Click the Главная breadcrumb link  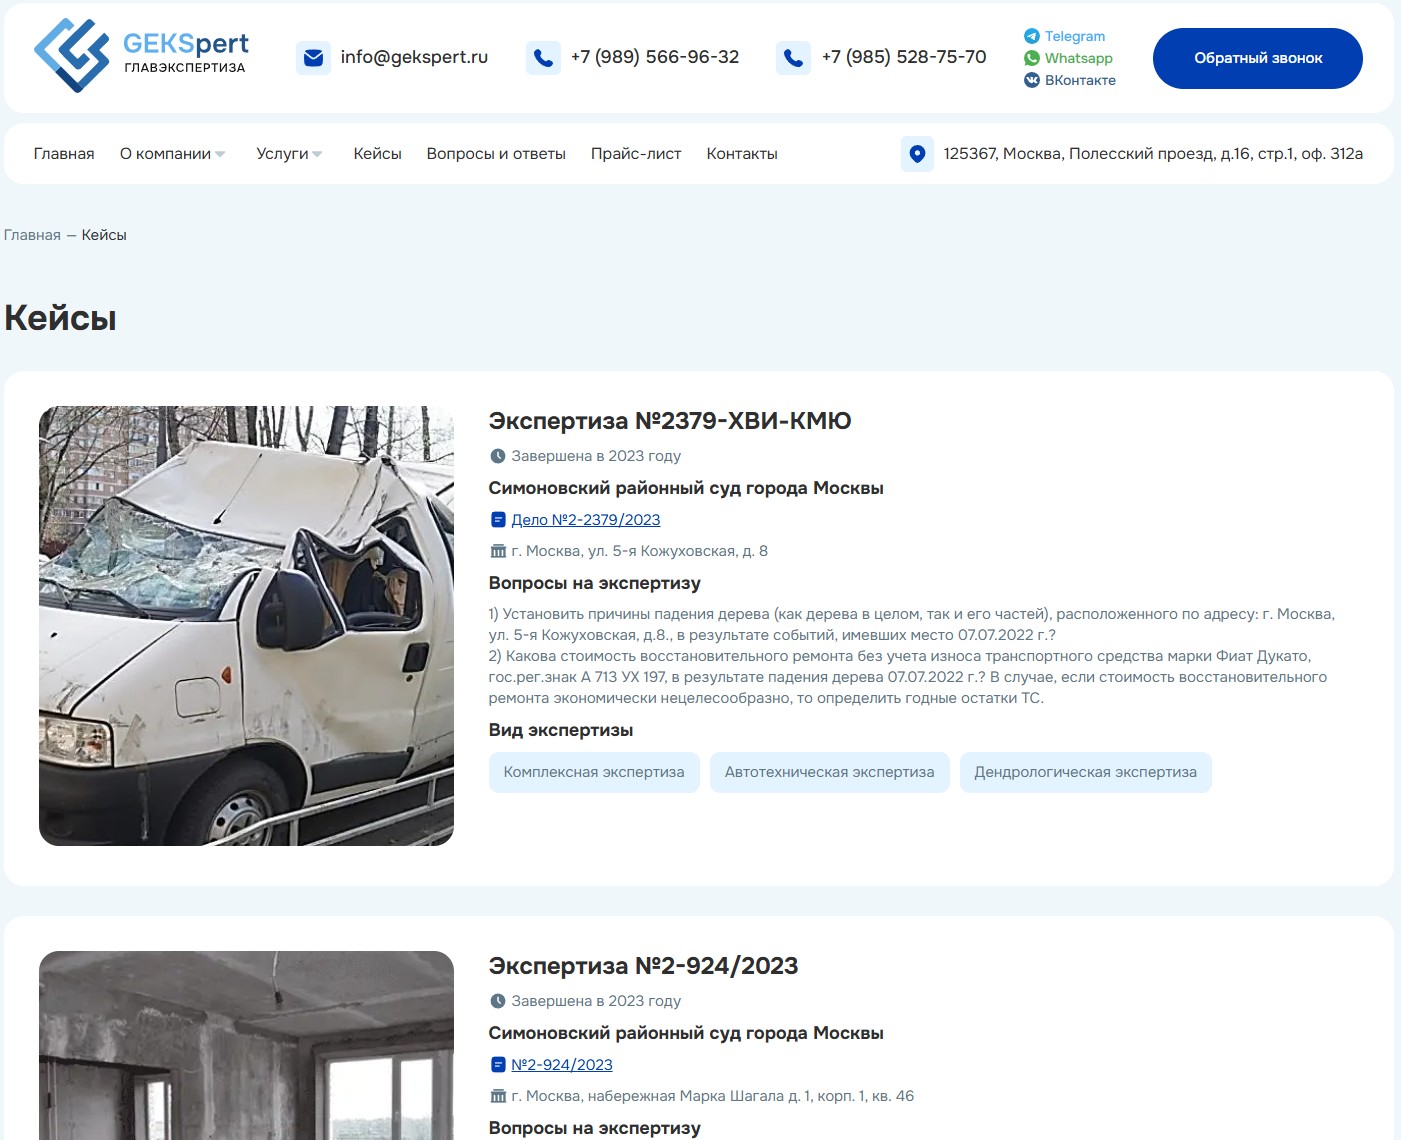click(x=31, y=235)
